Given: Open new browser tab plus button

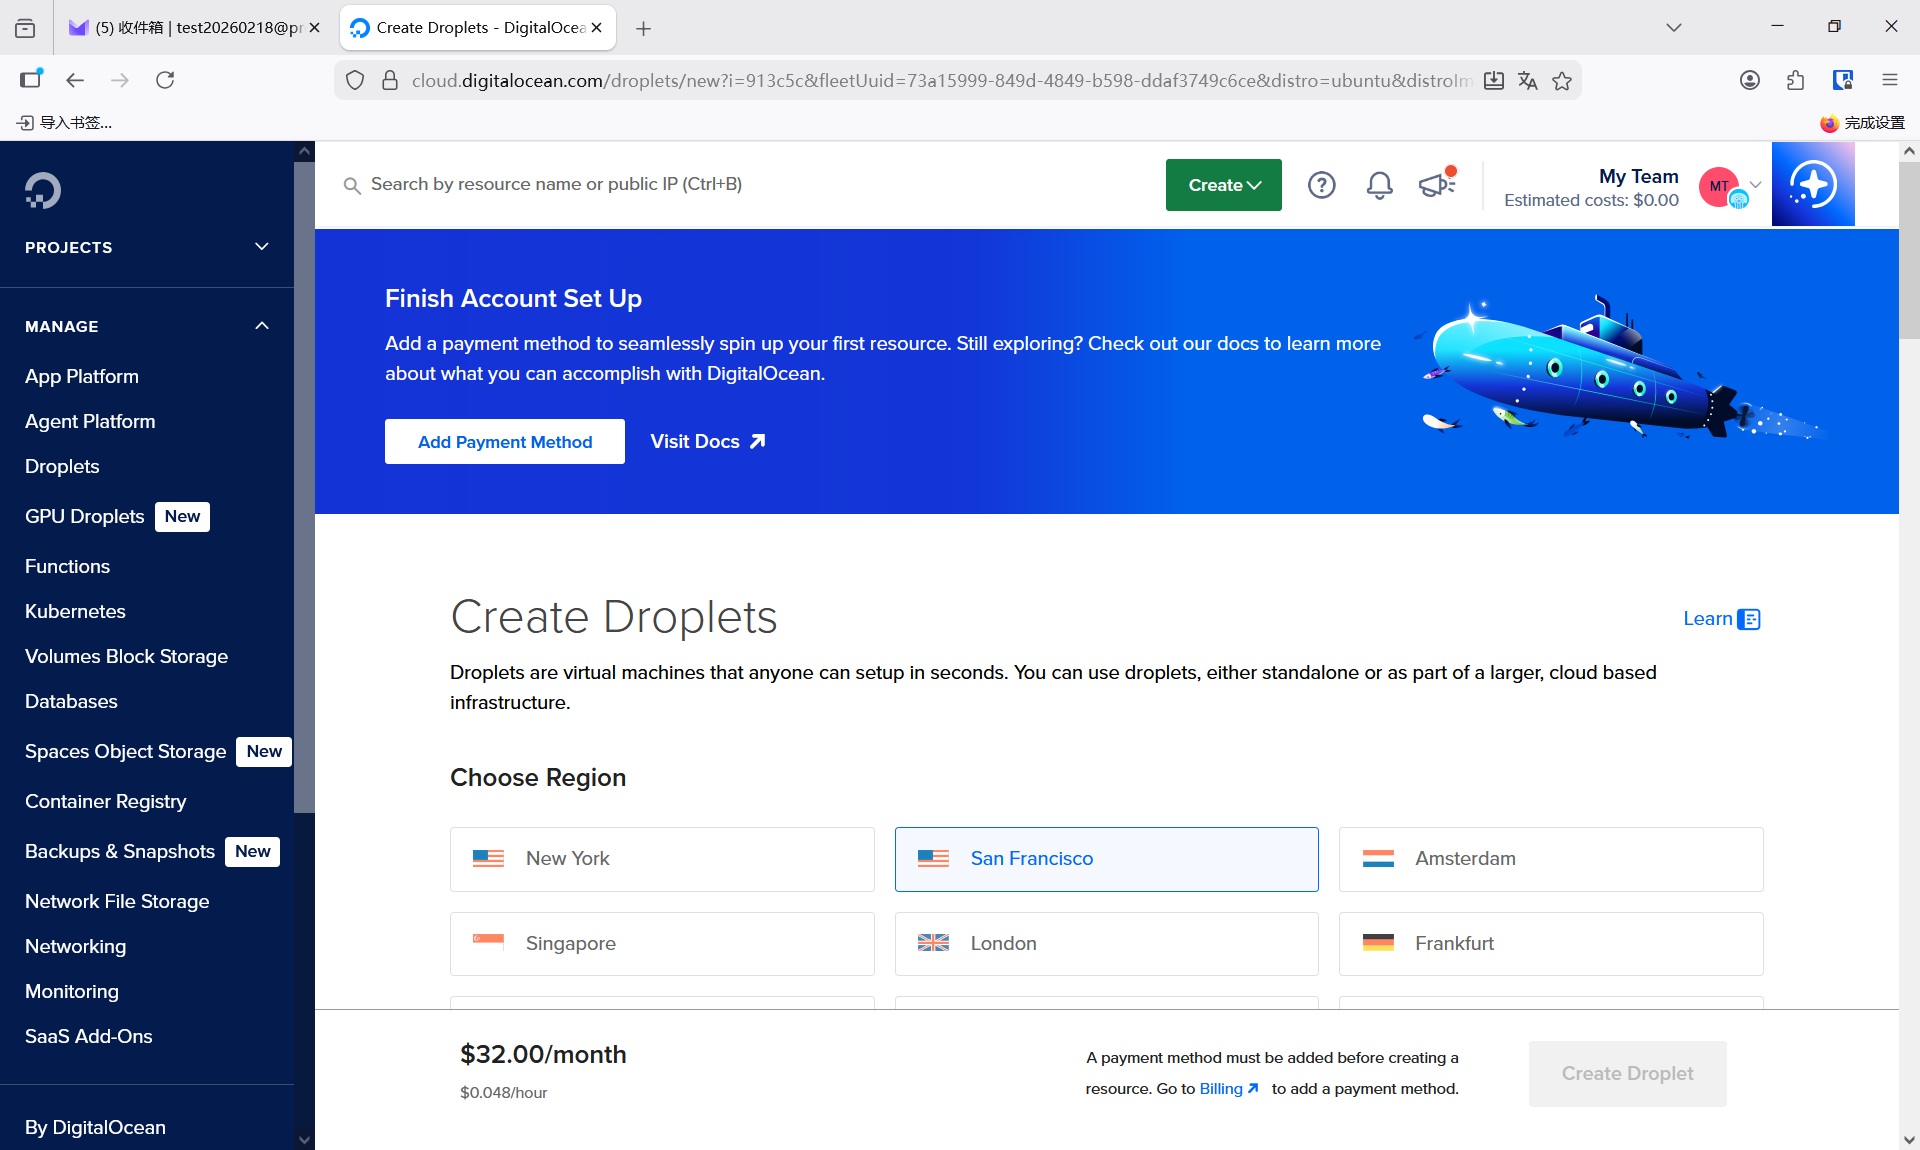Looking at the screenshot, I should [x=643, y=28].
